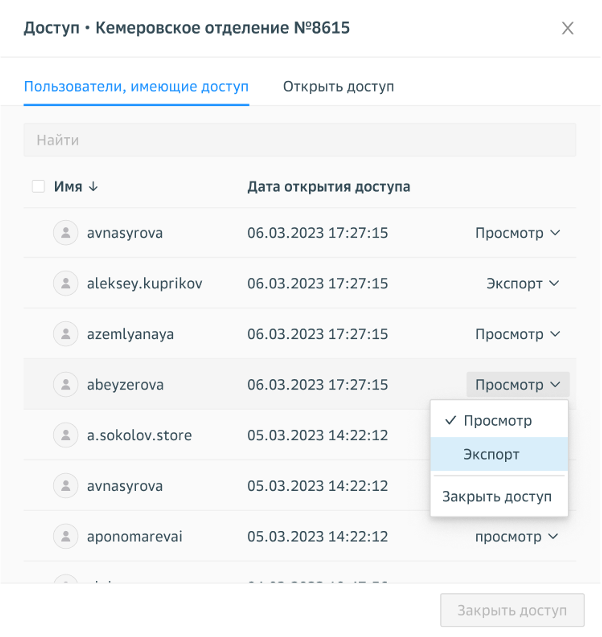Screen dimensions: 602x637
Task: Click into the Найти search field
Action: click(300, 141)
